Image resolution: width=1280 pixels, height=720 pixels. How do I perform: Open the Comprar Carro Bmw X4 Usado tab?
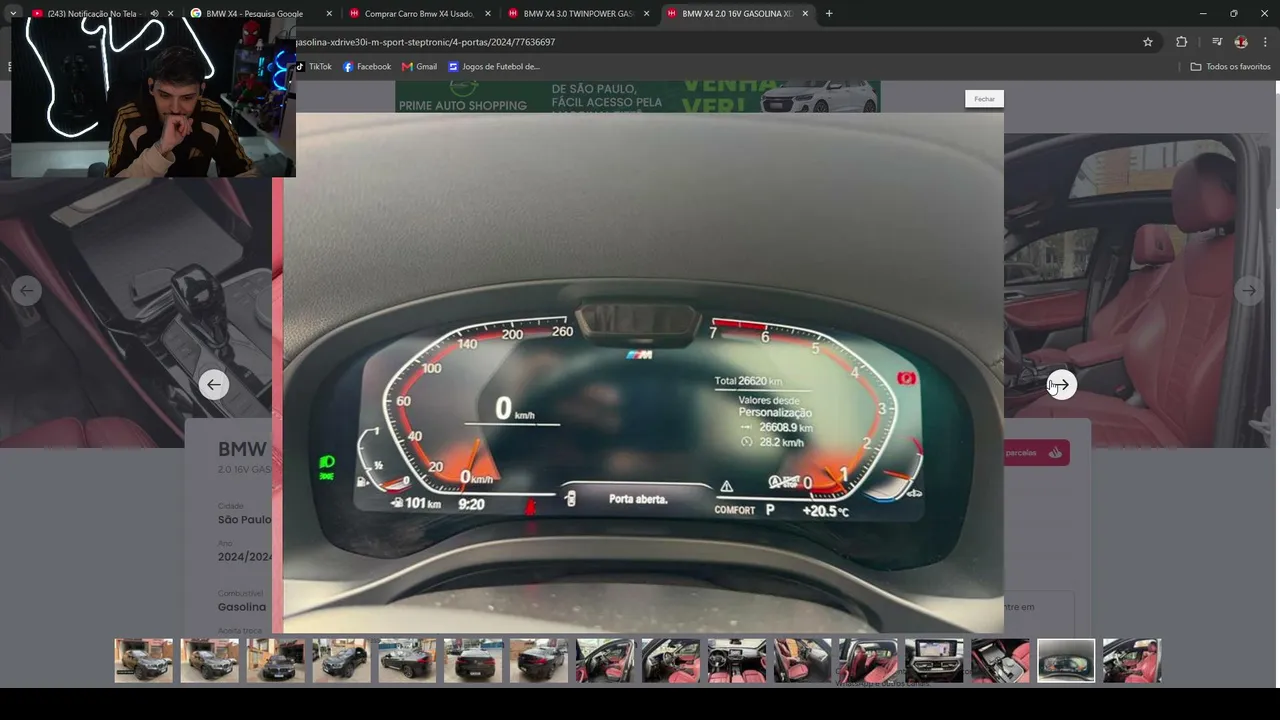point(419,14)
